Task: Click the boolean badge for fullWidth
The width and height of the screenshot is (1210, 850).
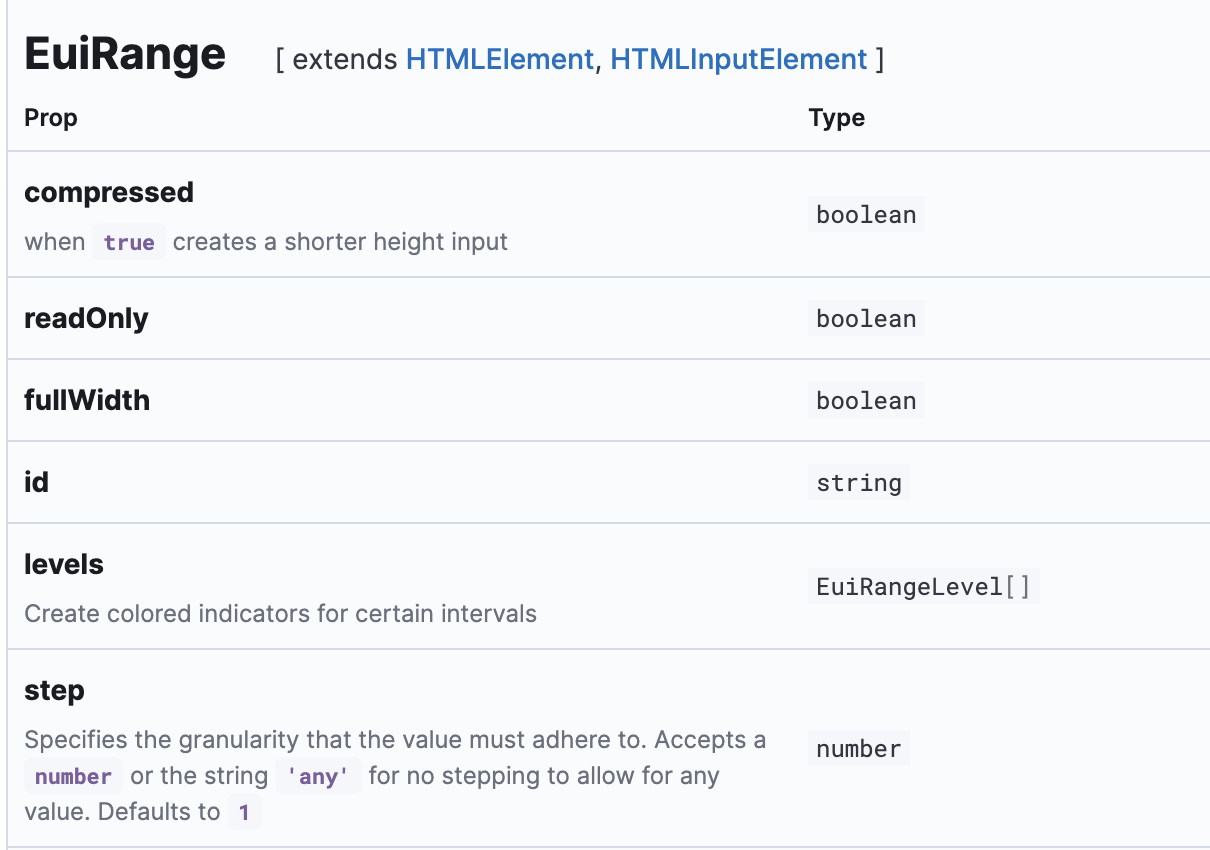Action: click(x=866, y=400)
